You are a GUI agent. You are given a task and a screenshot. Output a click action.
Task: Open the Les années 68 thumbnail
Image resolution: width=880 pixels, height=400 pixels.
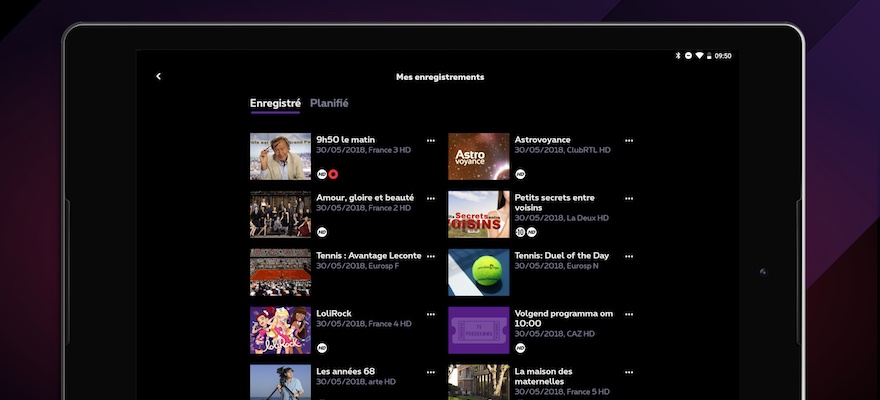(280, 382)
